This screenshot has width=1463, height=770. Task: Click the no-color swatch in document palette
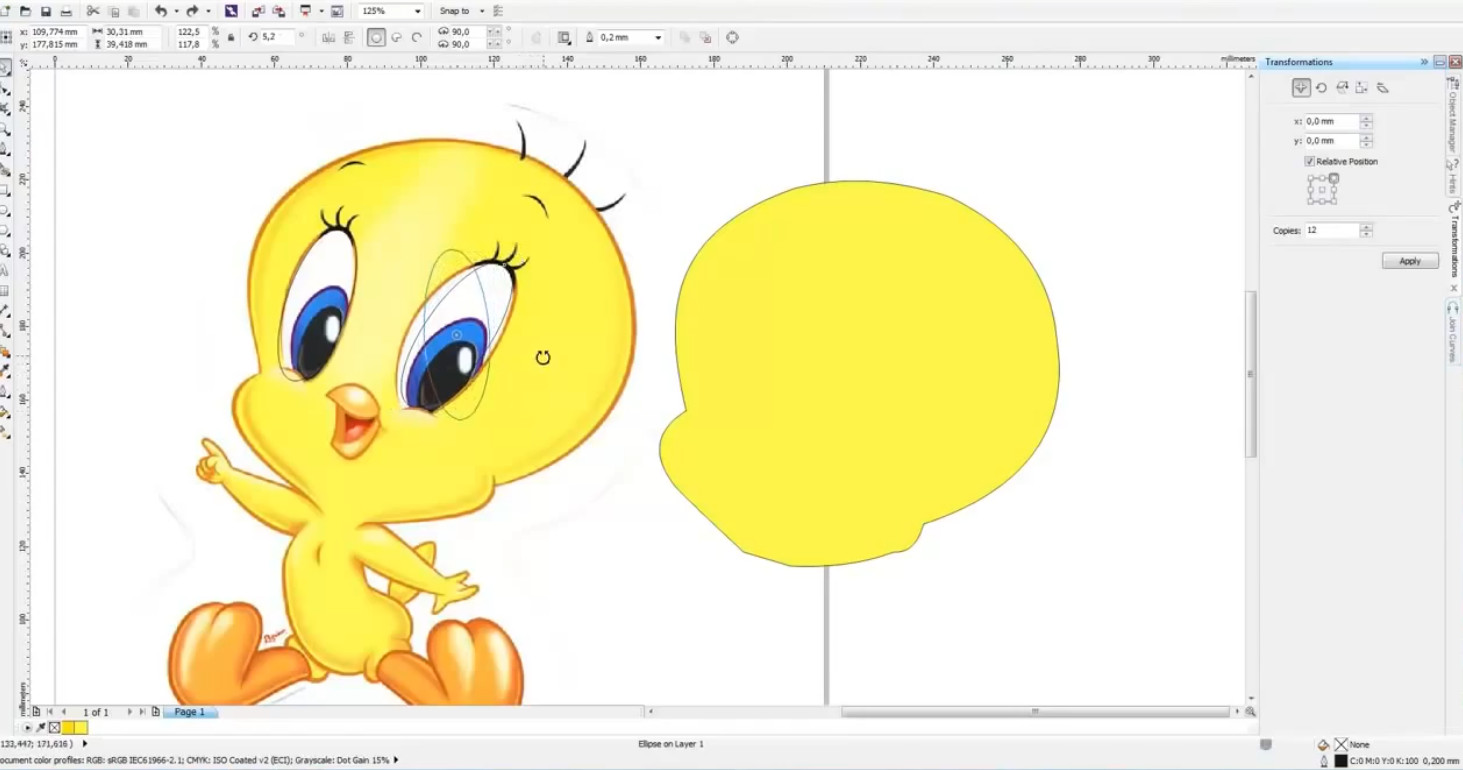click(55, 728)
